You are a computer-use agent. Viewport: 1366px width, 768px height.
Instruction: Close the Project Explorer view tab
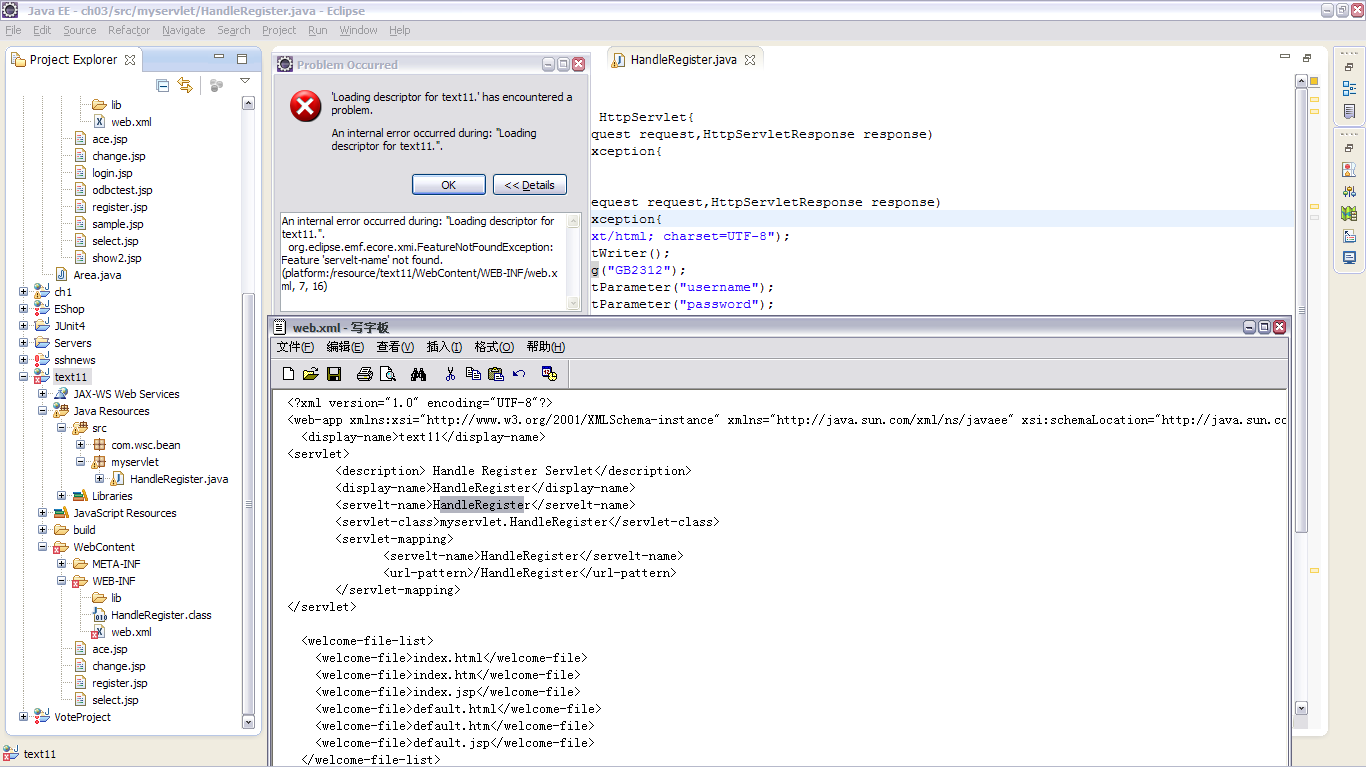pos(130,60)
